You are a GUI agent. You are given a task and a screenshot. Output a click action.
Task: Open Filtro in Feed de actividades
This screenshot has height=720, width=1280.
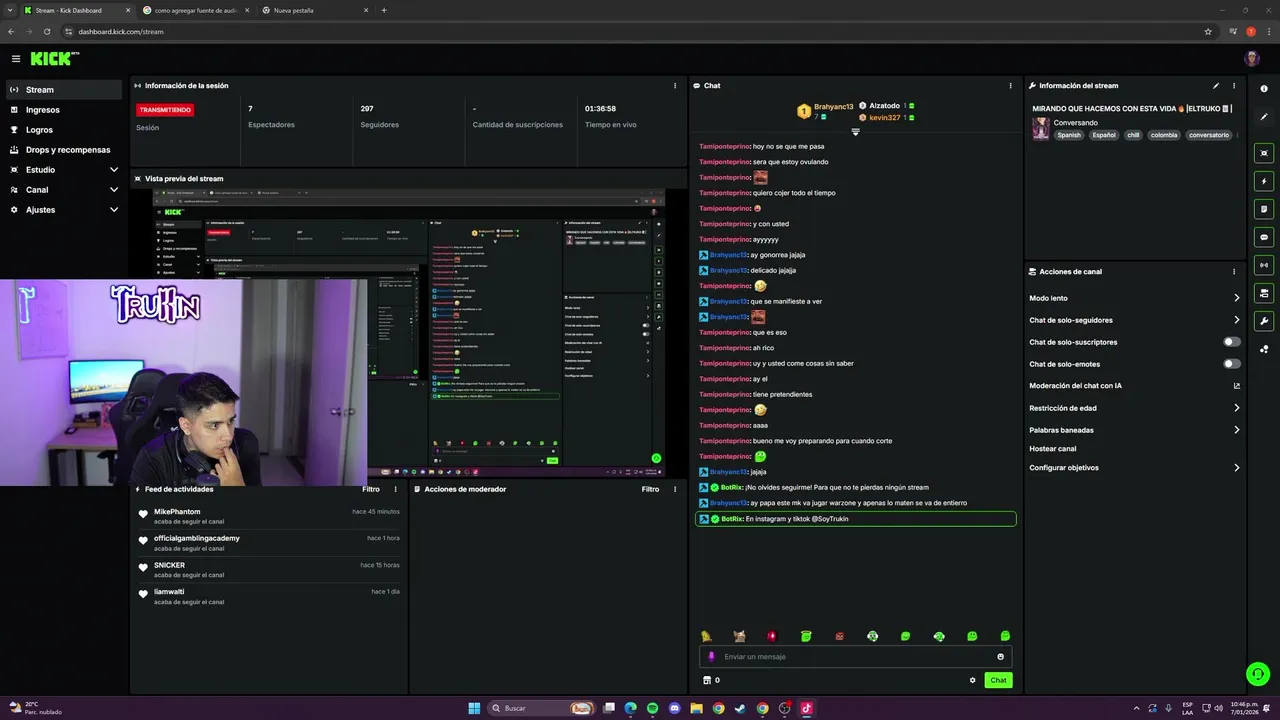tap(371, 490)
